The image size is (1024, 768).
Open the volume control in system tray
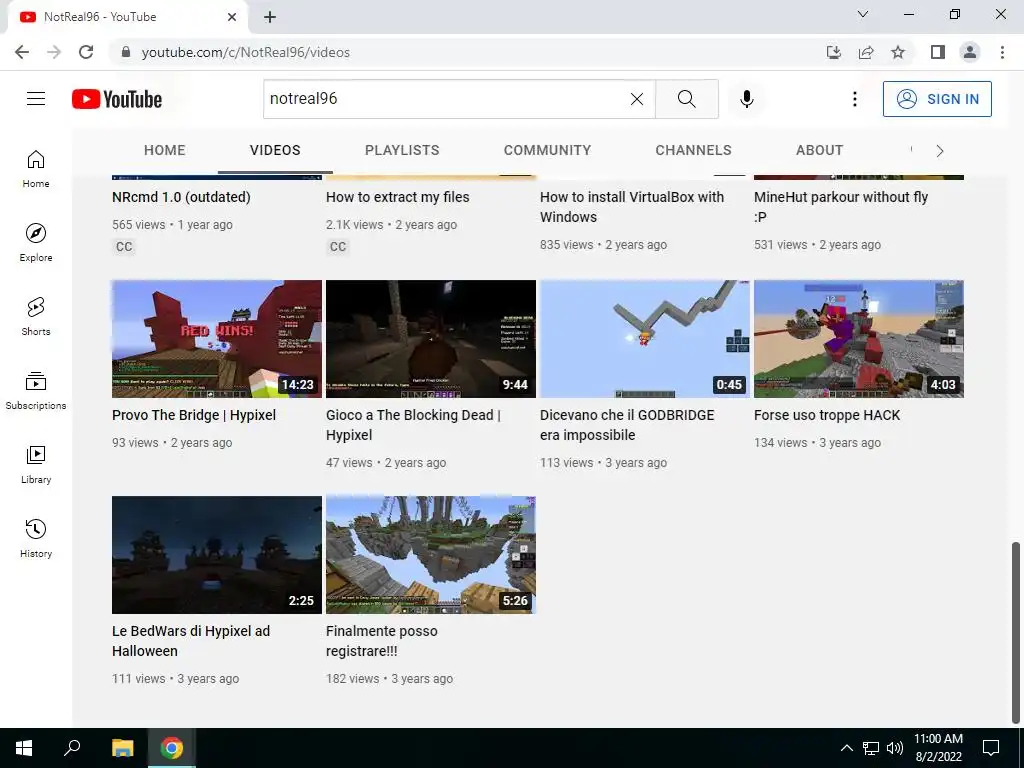895,748
